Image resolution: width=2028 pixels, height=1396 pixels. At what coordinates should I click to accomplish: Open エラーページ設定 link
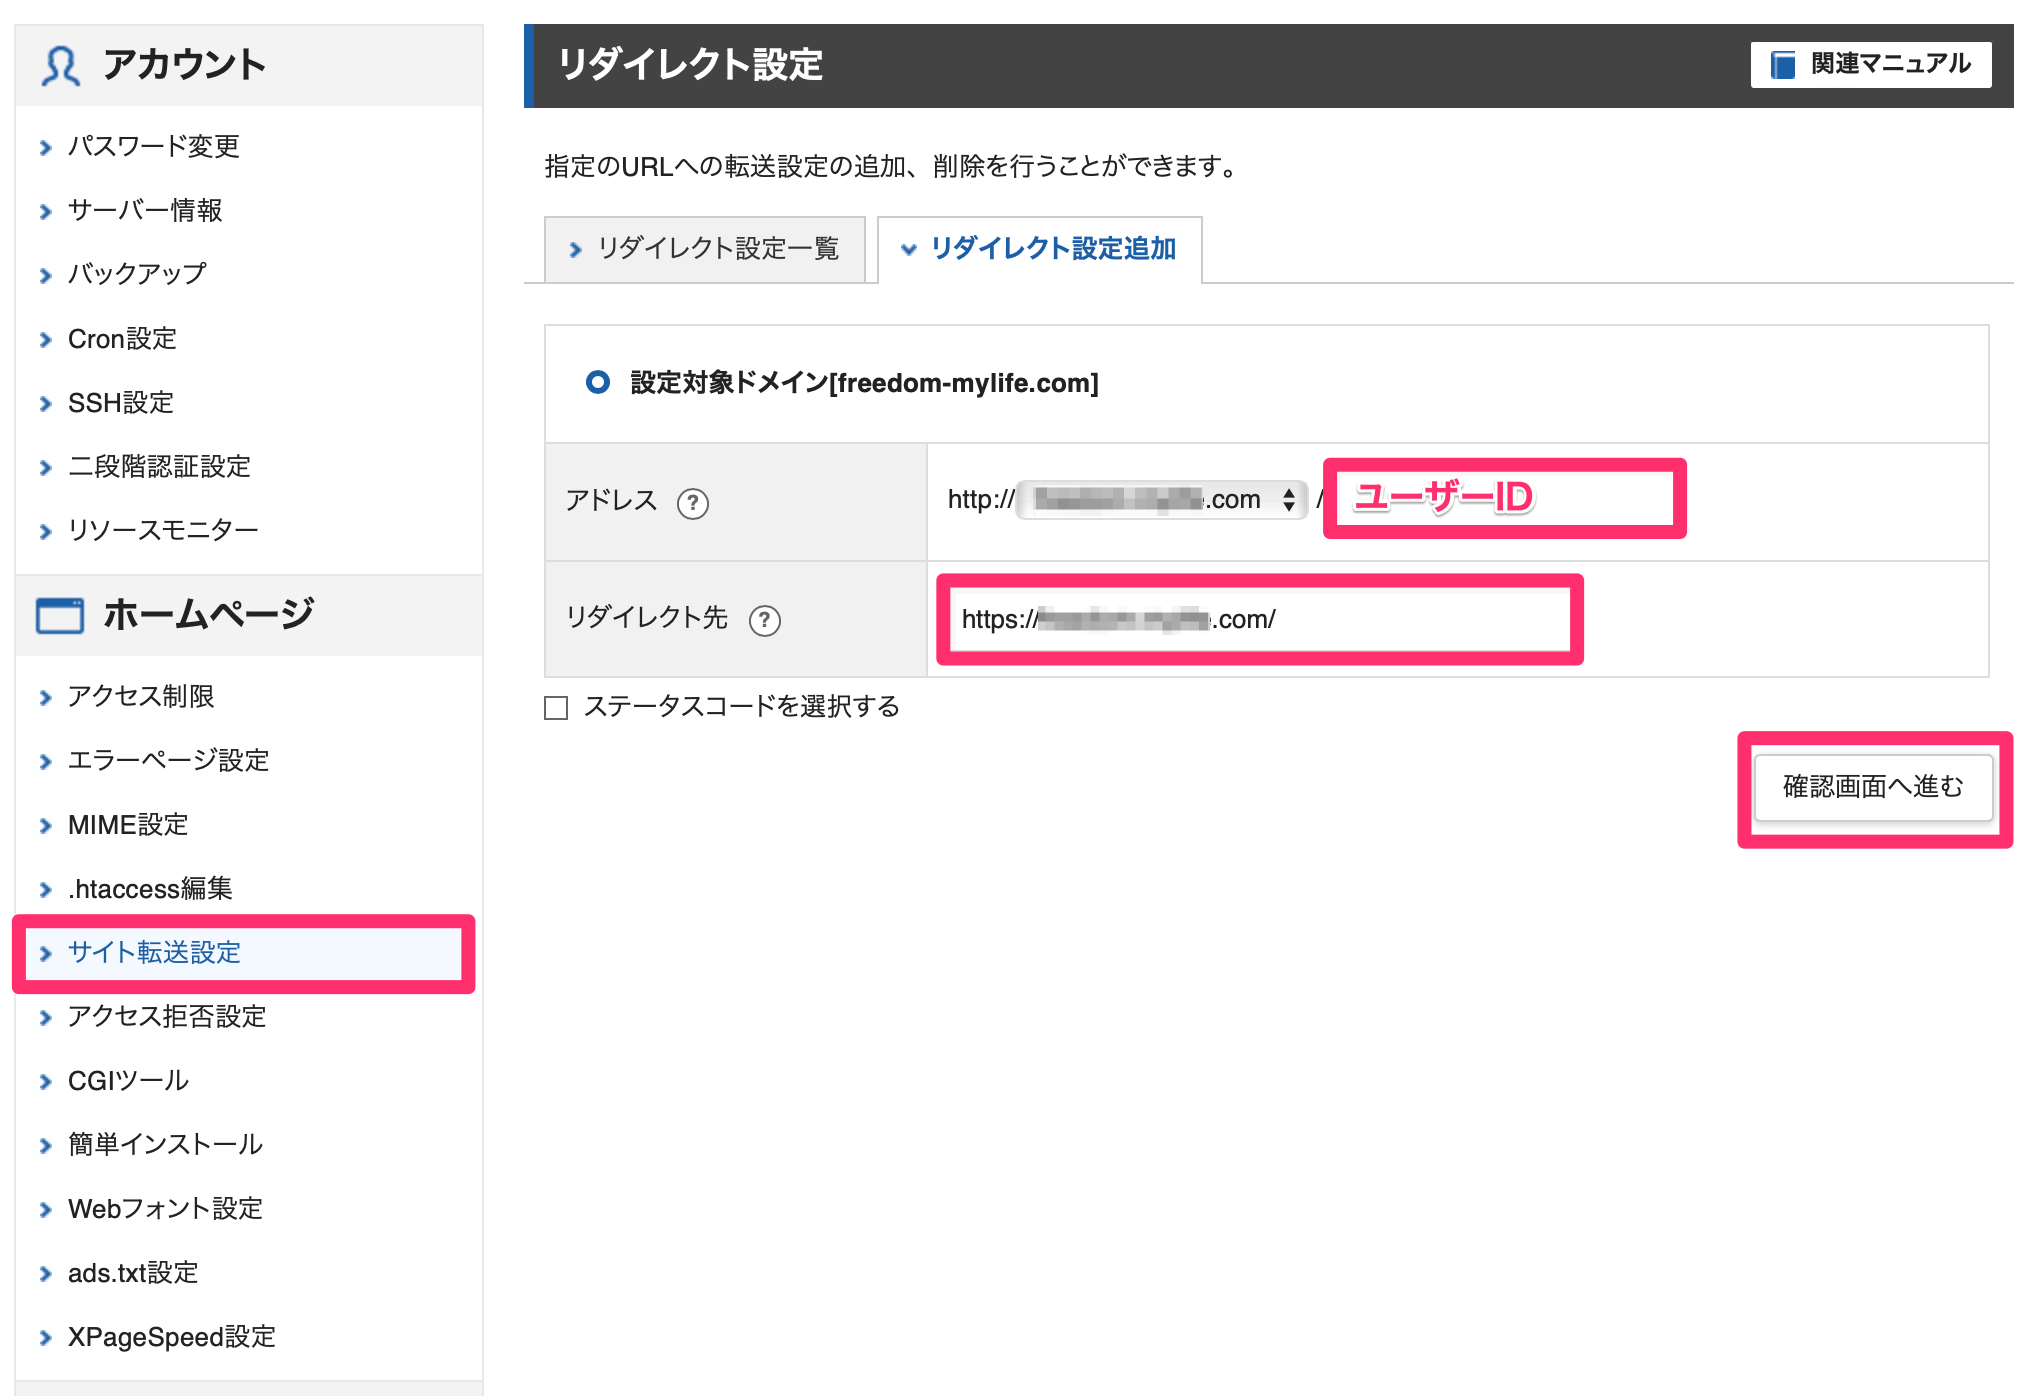pyautogui.click(x=168, y=760)
